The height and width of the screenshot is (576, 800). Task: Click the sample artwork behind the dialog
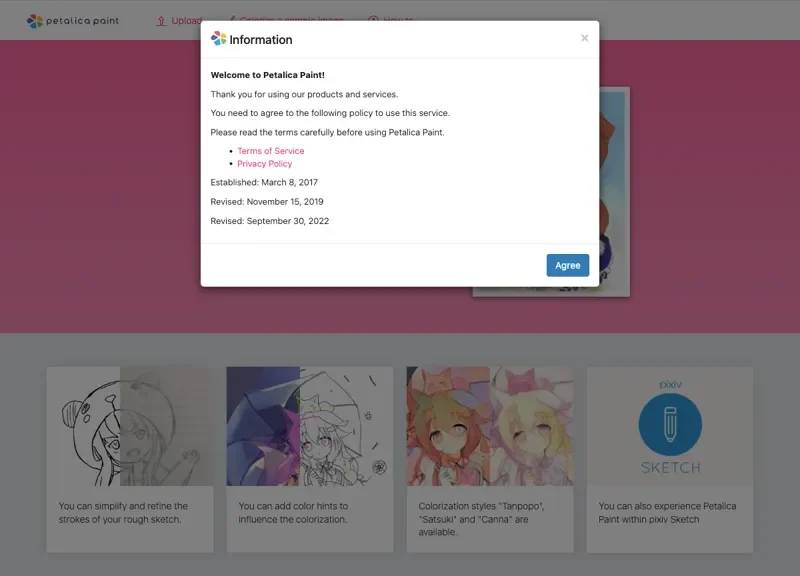[x=614, y=189]
